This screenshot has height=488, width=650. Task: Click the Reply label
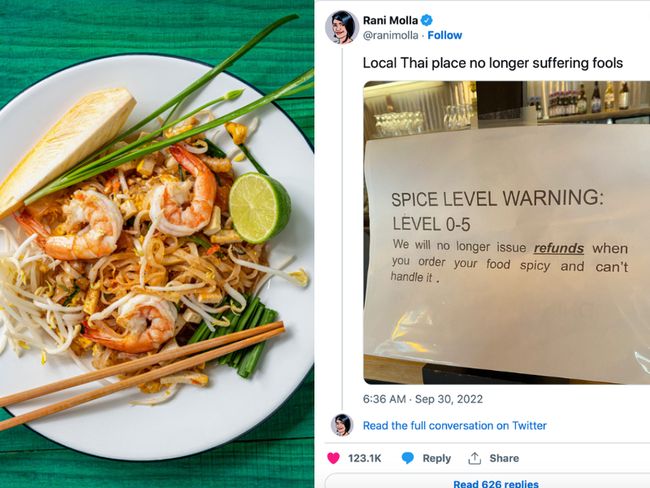click(x=437, y=458)
